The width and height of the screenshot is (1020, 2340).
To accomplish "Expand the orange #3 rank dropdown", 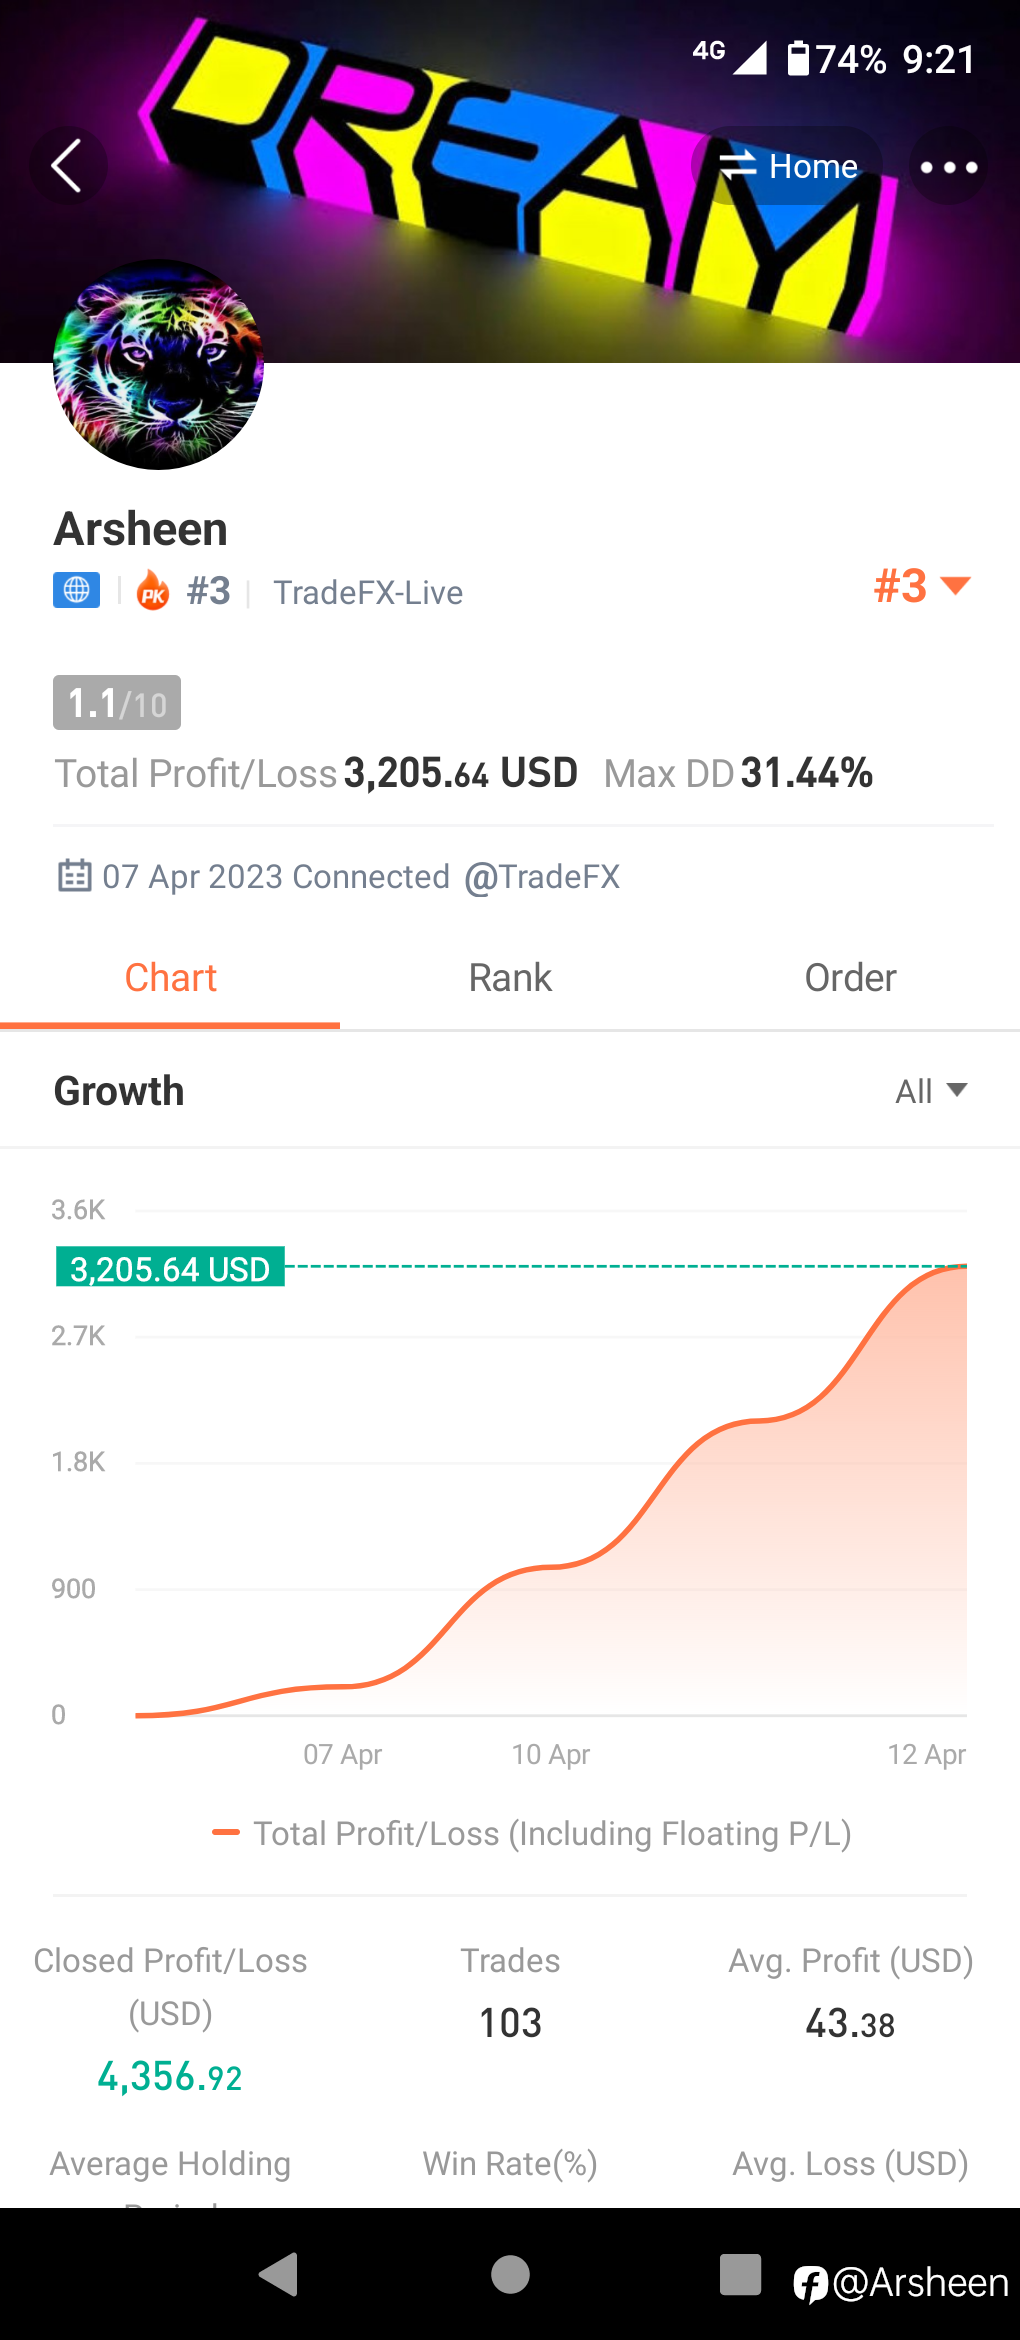I will [921, 586].
